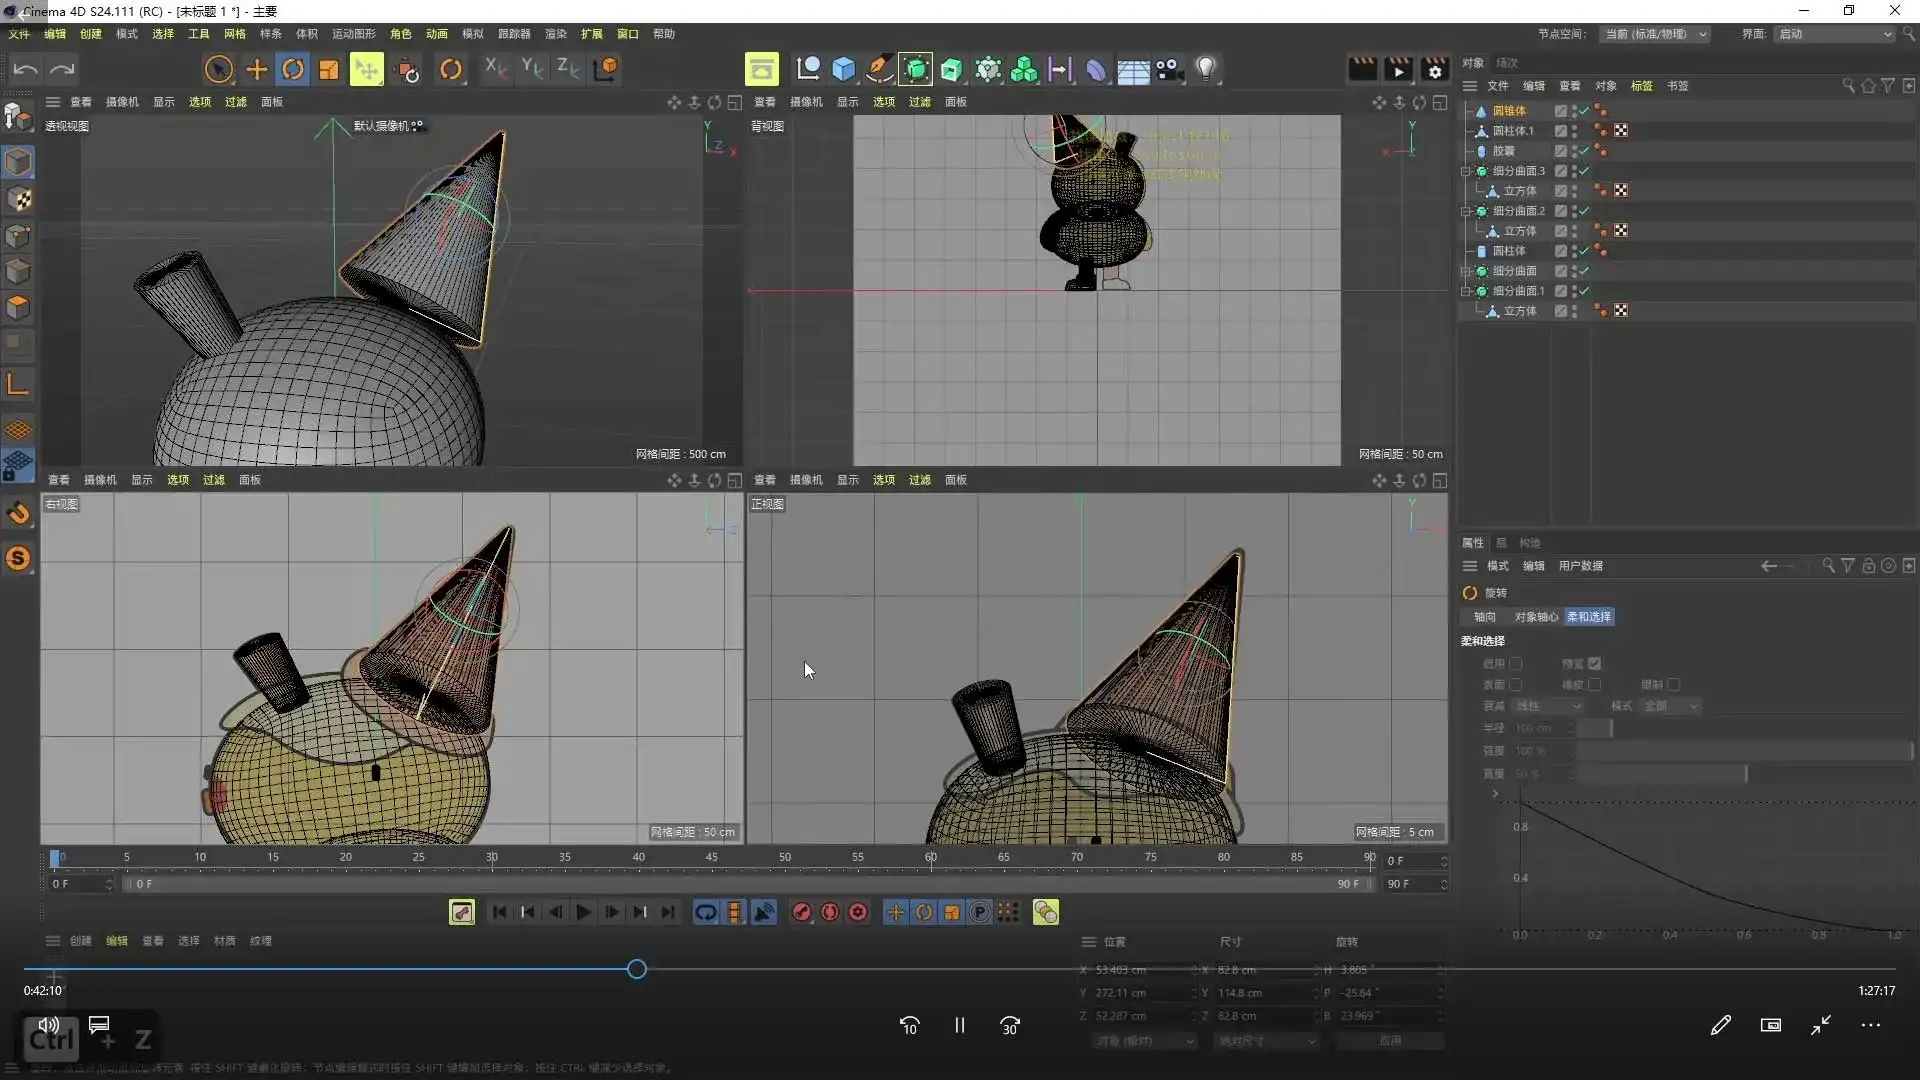Activate the Rotate tool in top toolbar

click(293, 69)
